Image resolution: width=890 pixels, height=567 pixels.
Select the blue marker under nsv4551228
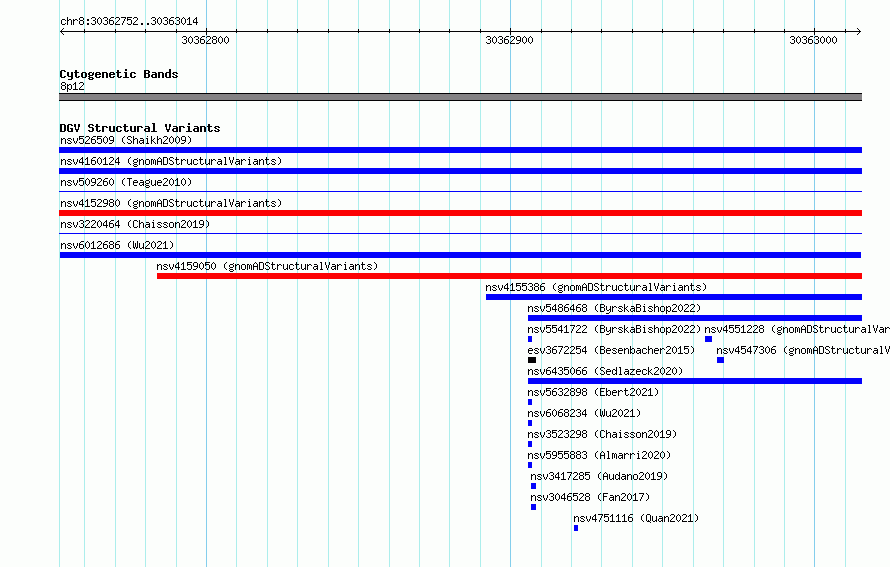pos(708,339)
